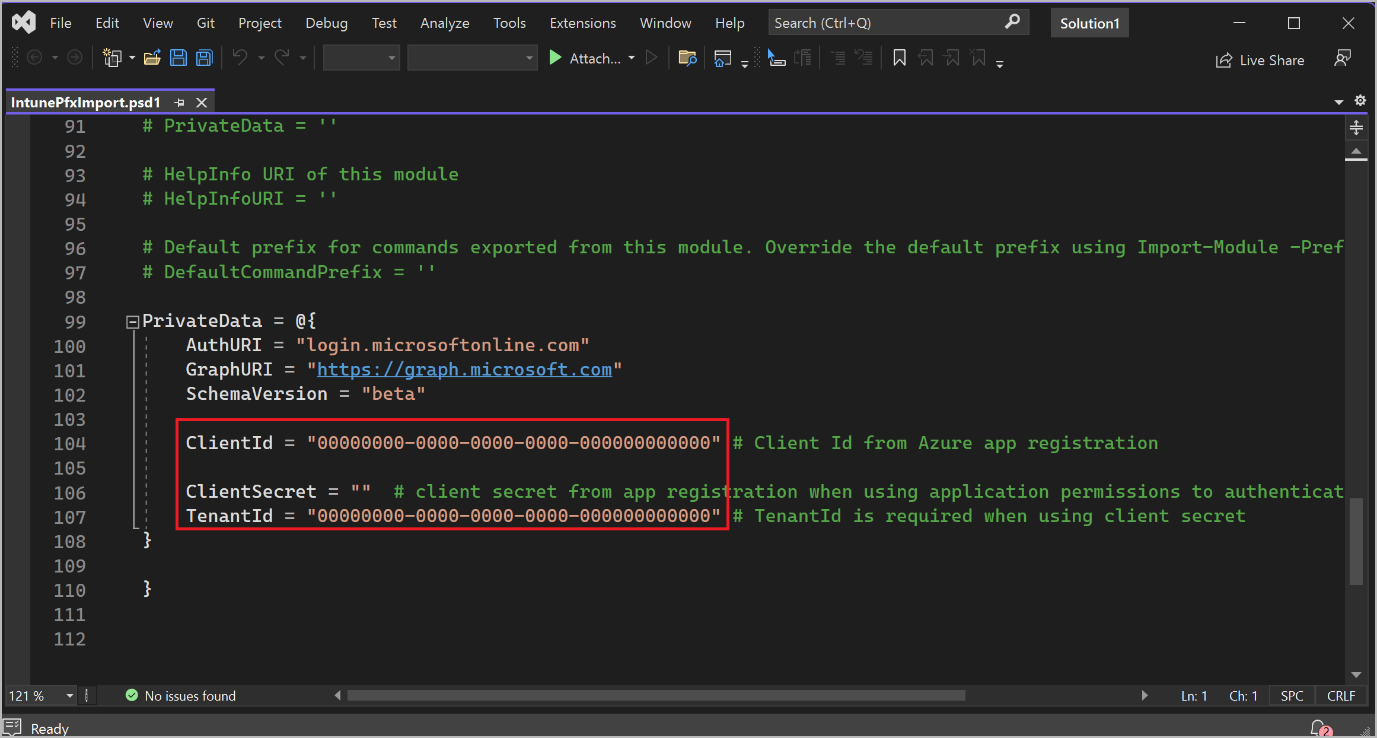1377x738 pixels.
Task: Click the Live Share button
Action: pos(1260,60)
